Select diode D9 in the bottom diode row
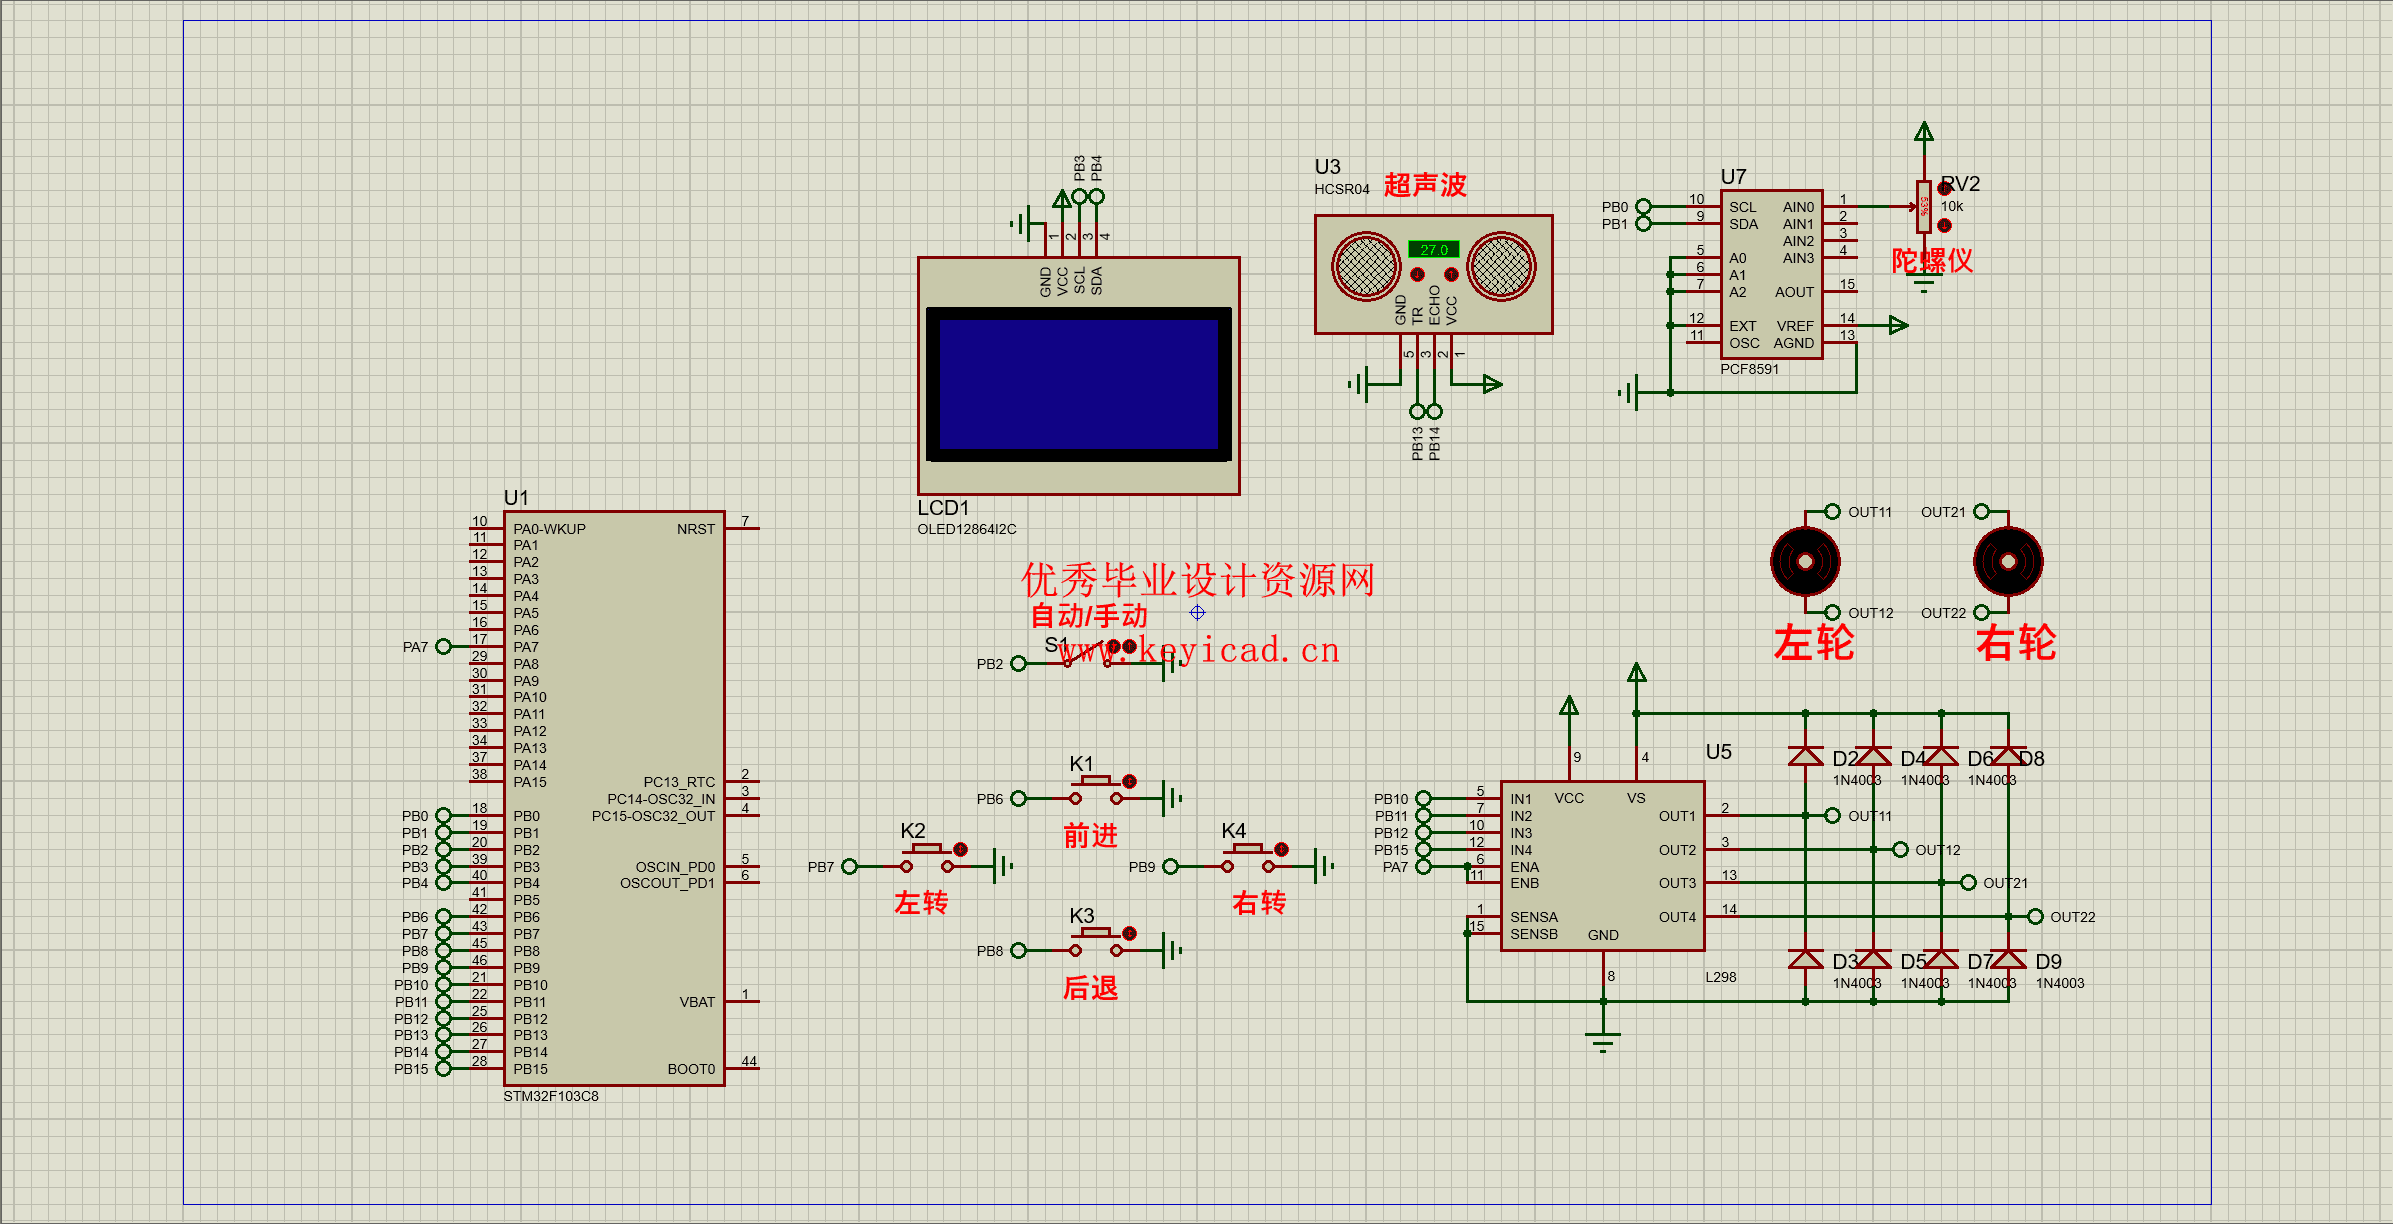 coord(2008,959)
